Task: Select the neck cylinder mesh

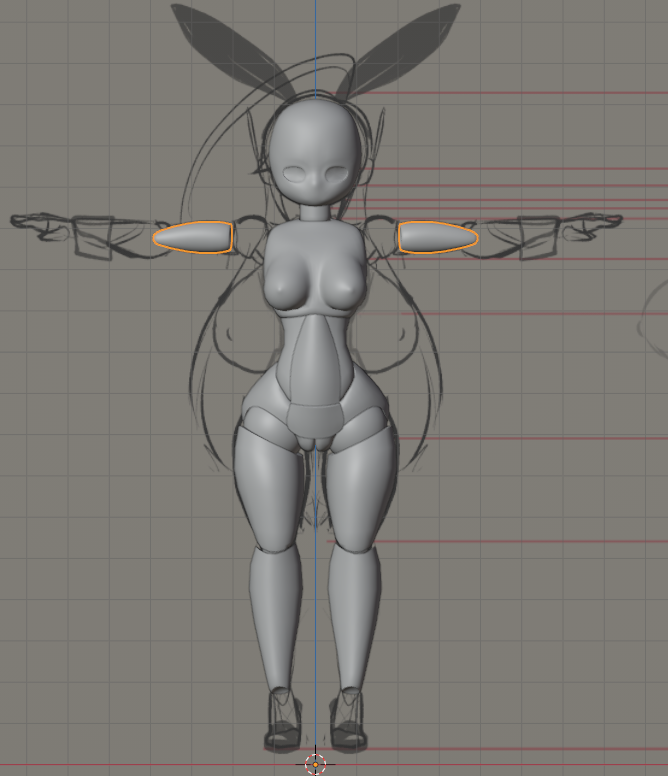Action: click(x=315, y=213)
